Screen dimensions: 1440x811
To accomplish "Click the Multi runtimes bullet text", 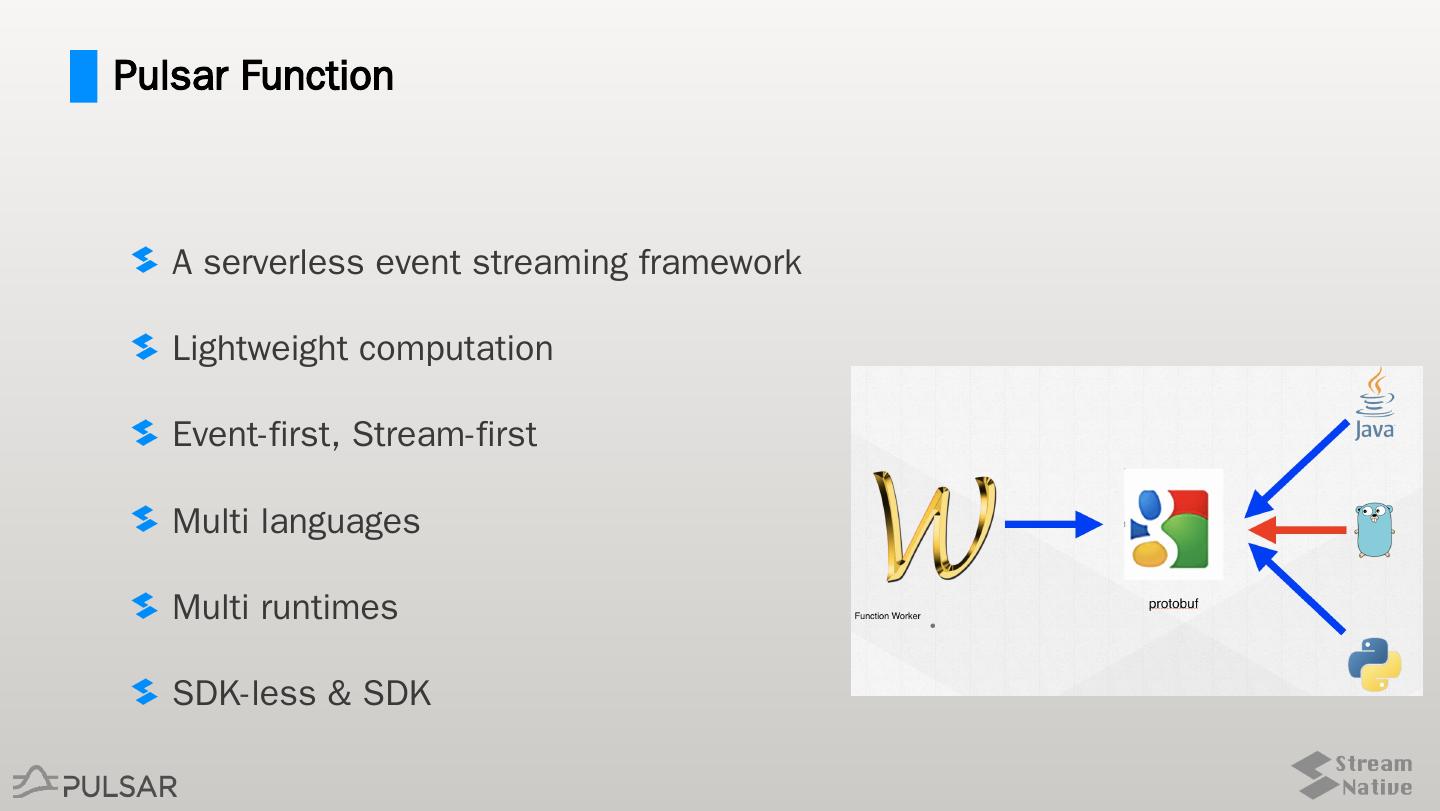I will (285, 607).
